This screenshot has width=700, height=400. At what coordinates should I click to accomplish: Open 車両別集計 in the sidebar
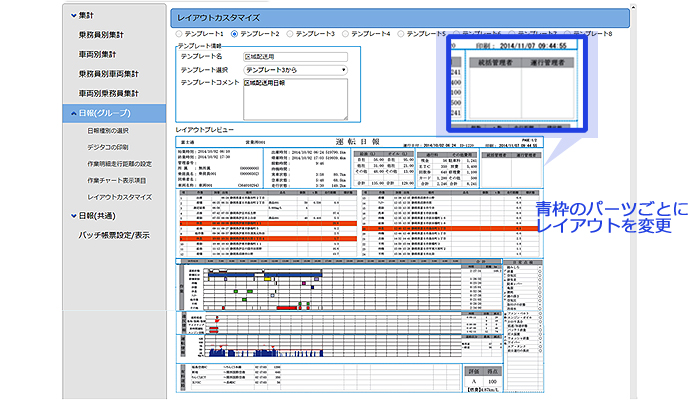[x=97, y=54]
